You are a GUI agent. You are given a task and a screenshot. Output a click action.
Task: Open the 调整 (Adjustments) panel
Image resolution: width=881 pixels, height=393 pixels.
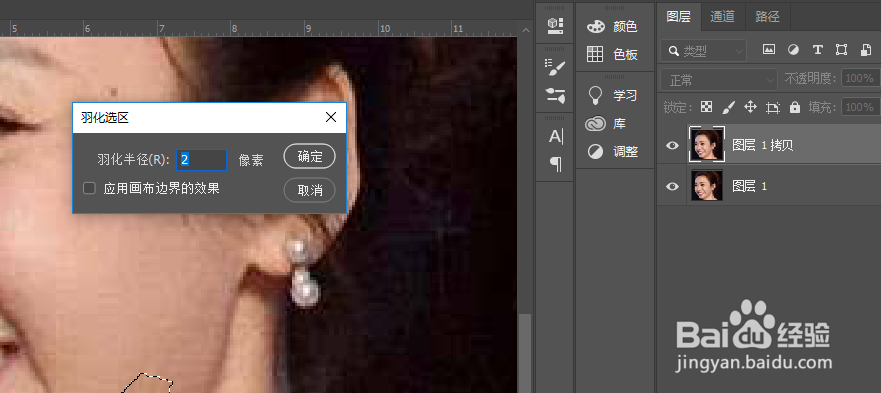[612, 151]
